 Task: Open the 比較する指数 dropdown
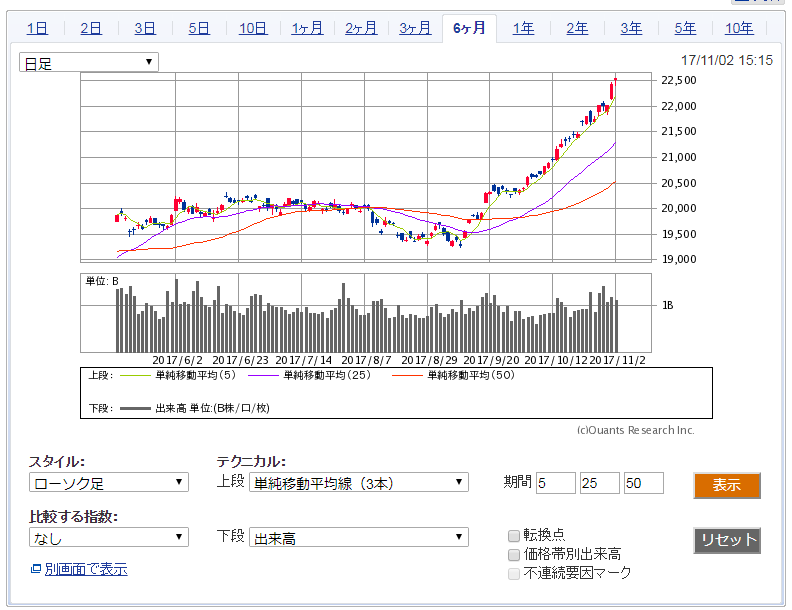(x=108, y=538)
